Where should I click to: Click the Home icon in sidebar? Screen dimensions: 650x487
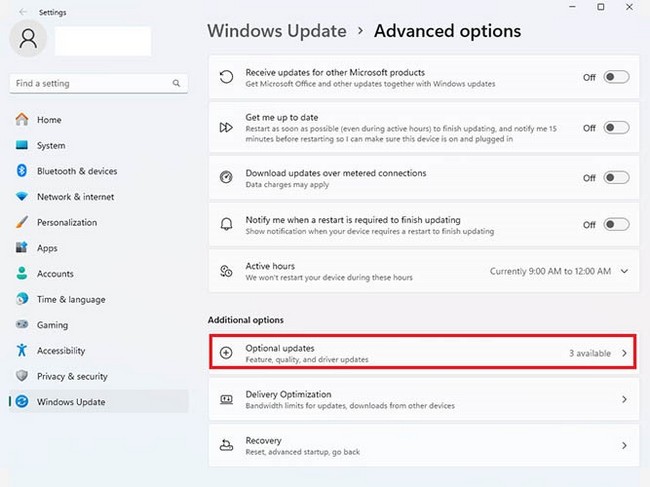(22, 119)
